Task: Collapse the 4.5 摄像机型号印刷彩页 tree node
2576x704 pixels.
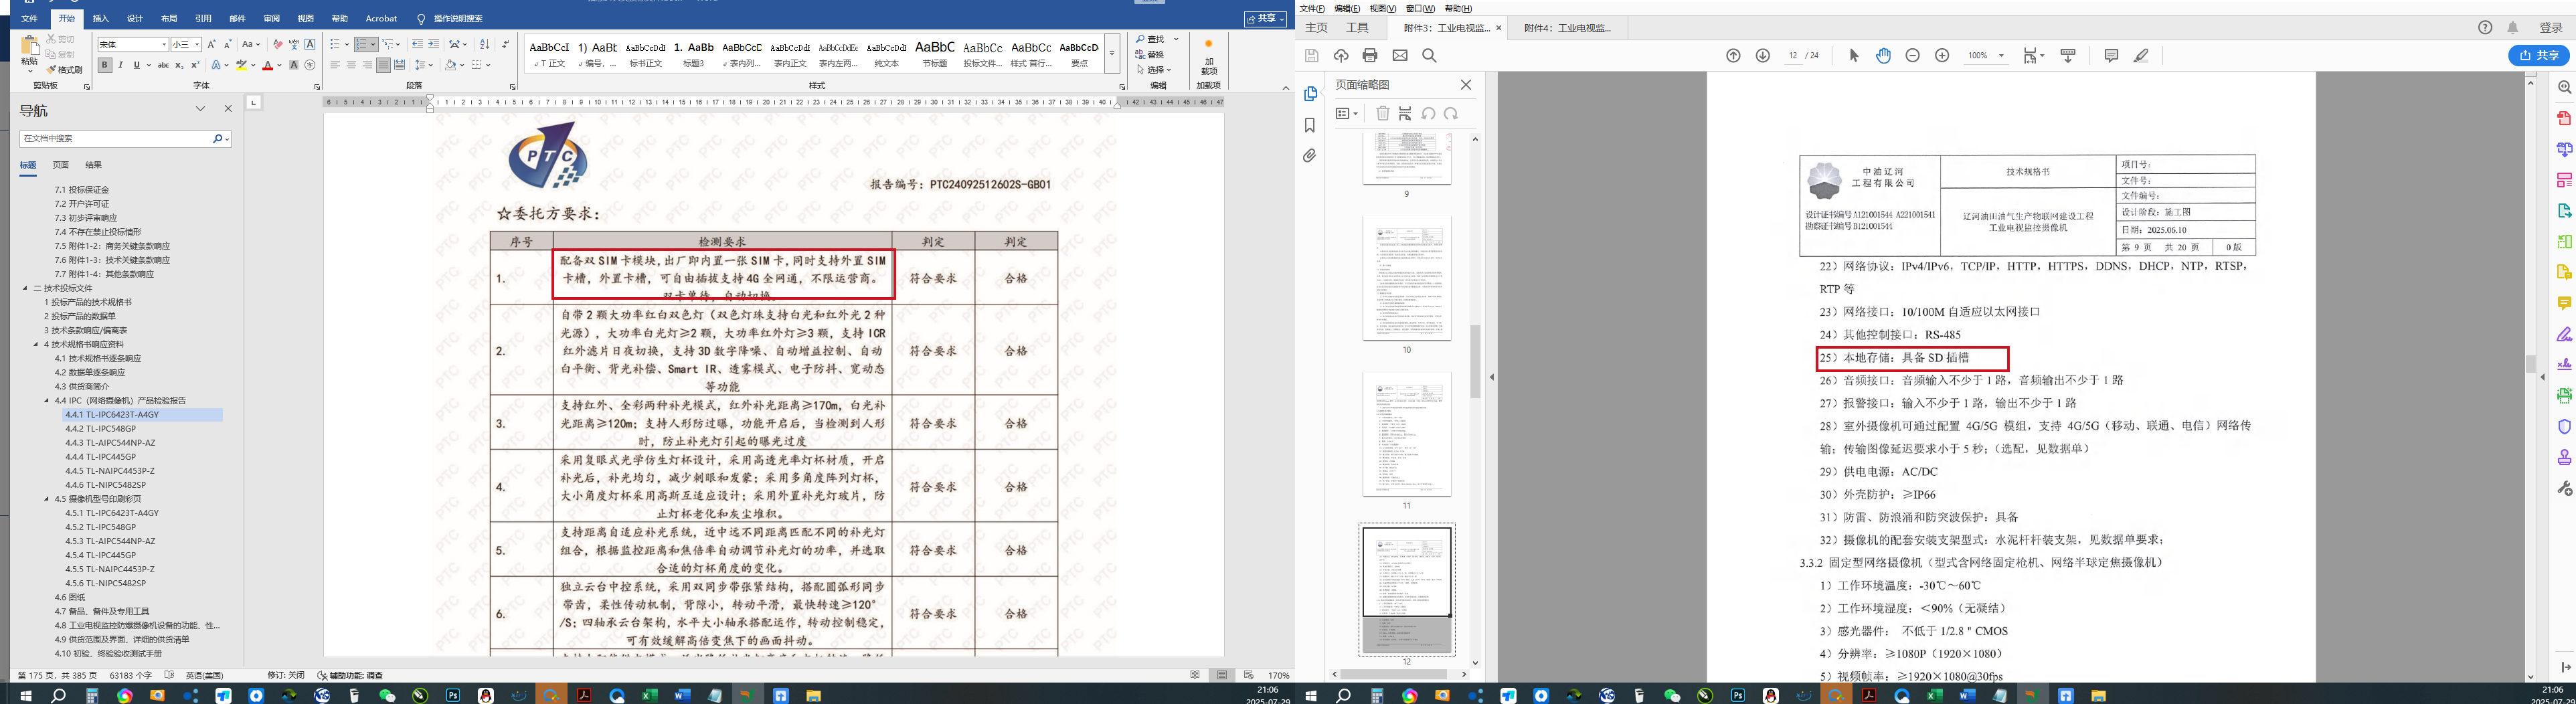Action: 46,499
